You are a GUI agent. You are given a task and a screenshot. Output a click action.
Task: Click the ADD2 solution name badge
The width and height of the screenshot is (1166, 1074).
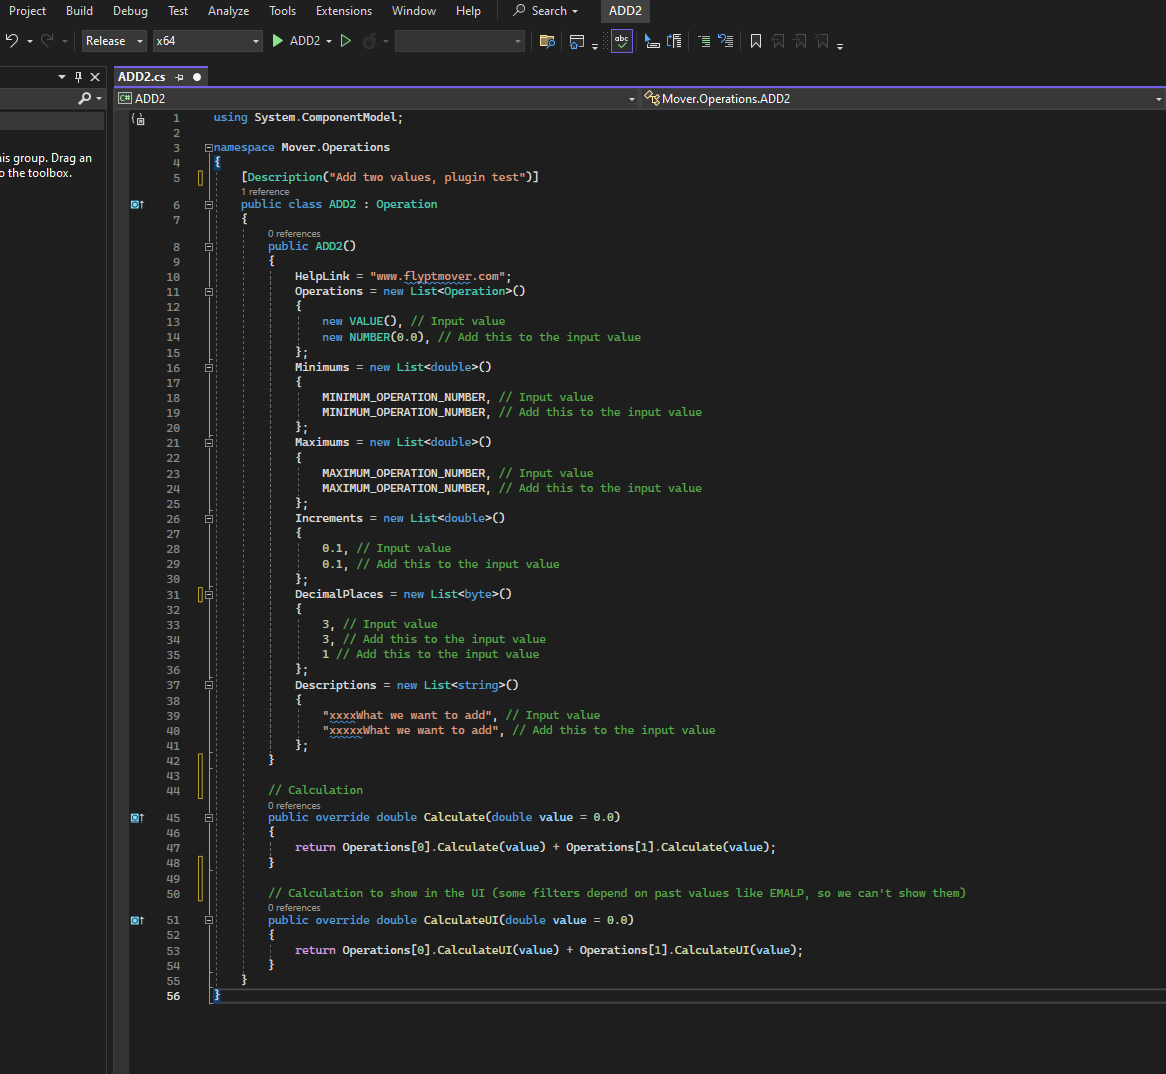point(625,10)
